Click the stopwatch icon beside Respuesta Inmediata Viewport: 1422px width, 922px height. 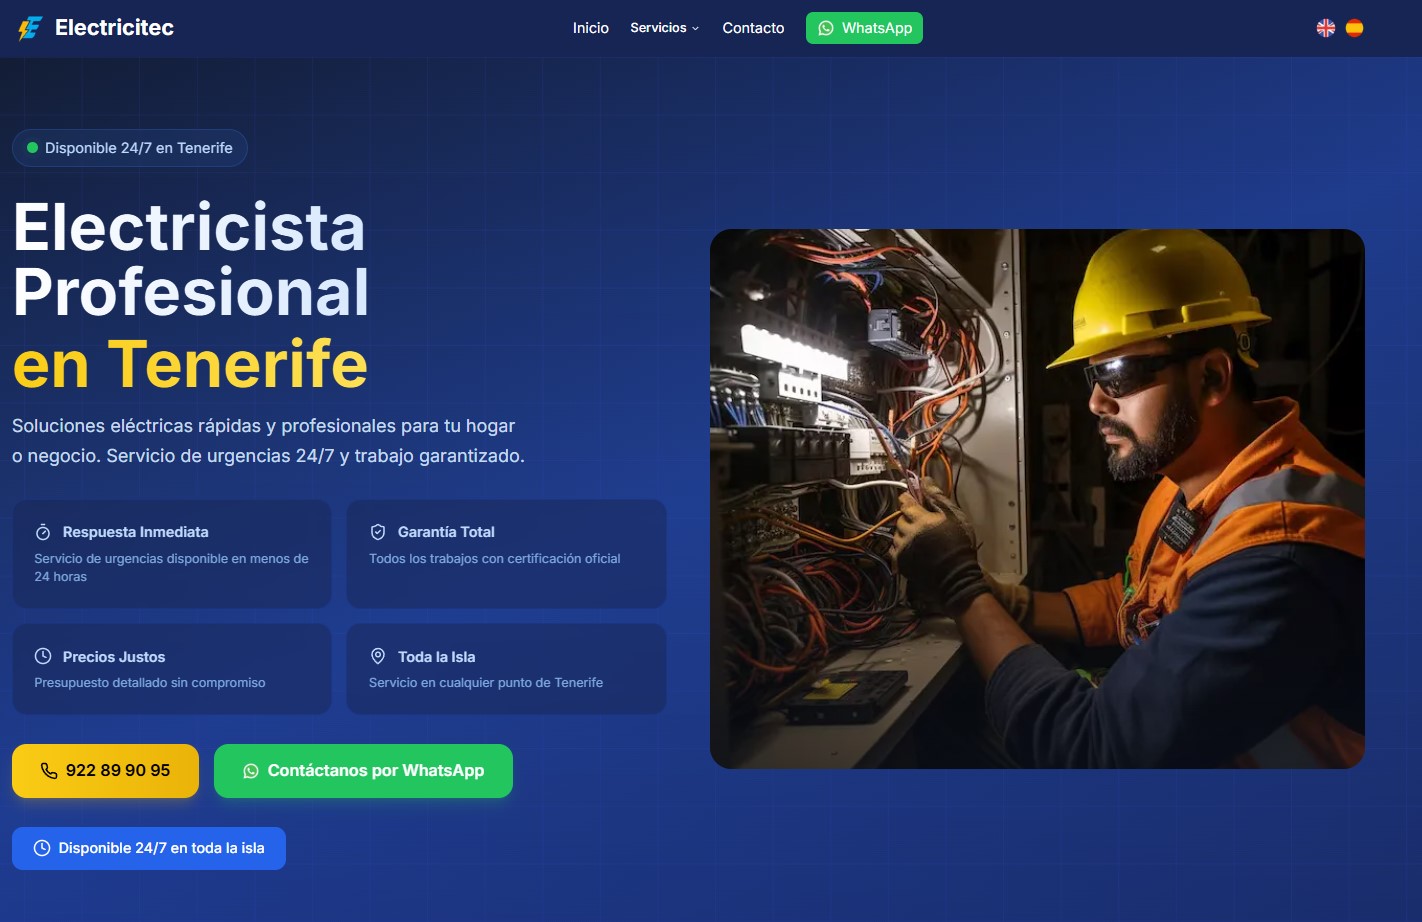tap(43, 532)
